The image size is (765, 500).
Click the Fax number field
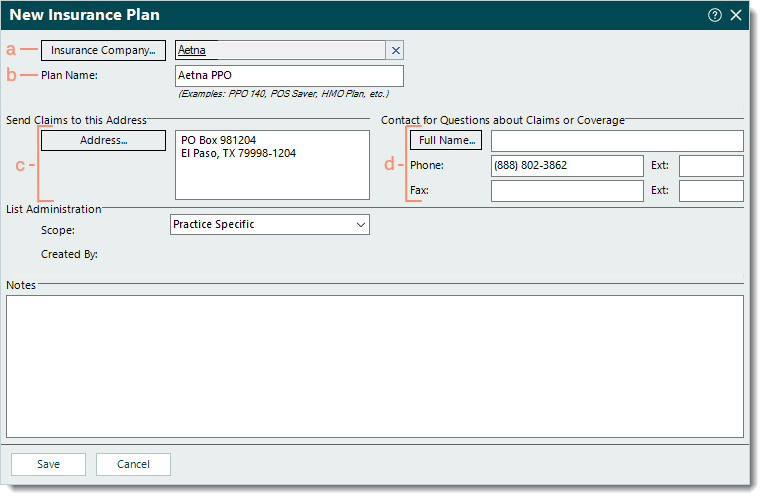click(567, 191)
